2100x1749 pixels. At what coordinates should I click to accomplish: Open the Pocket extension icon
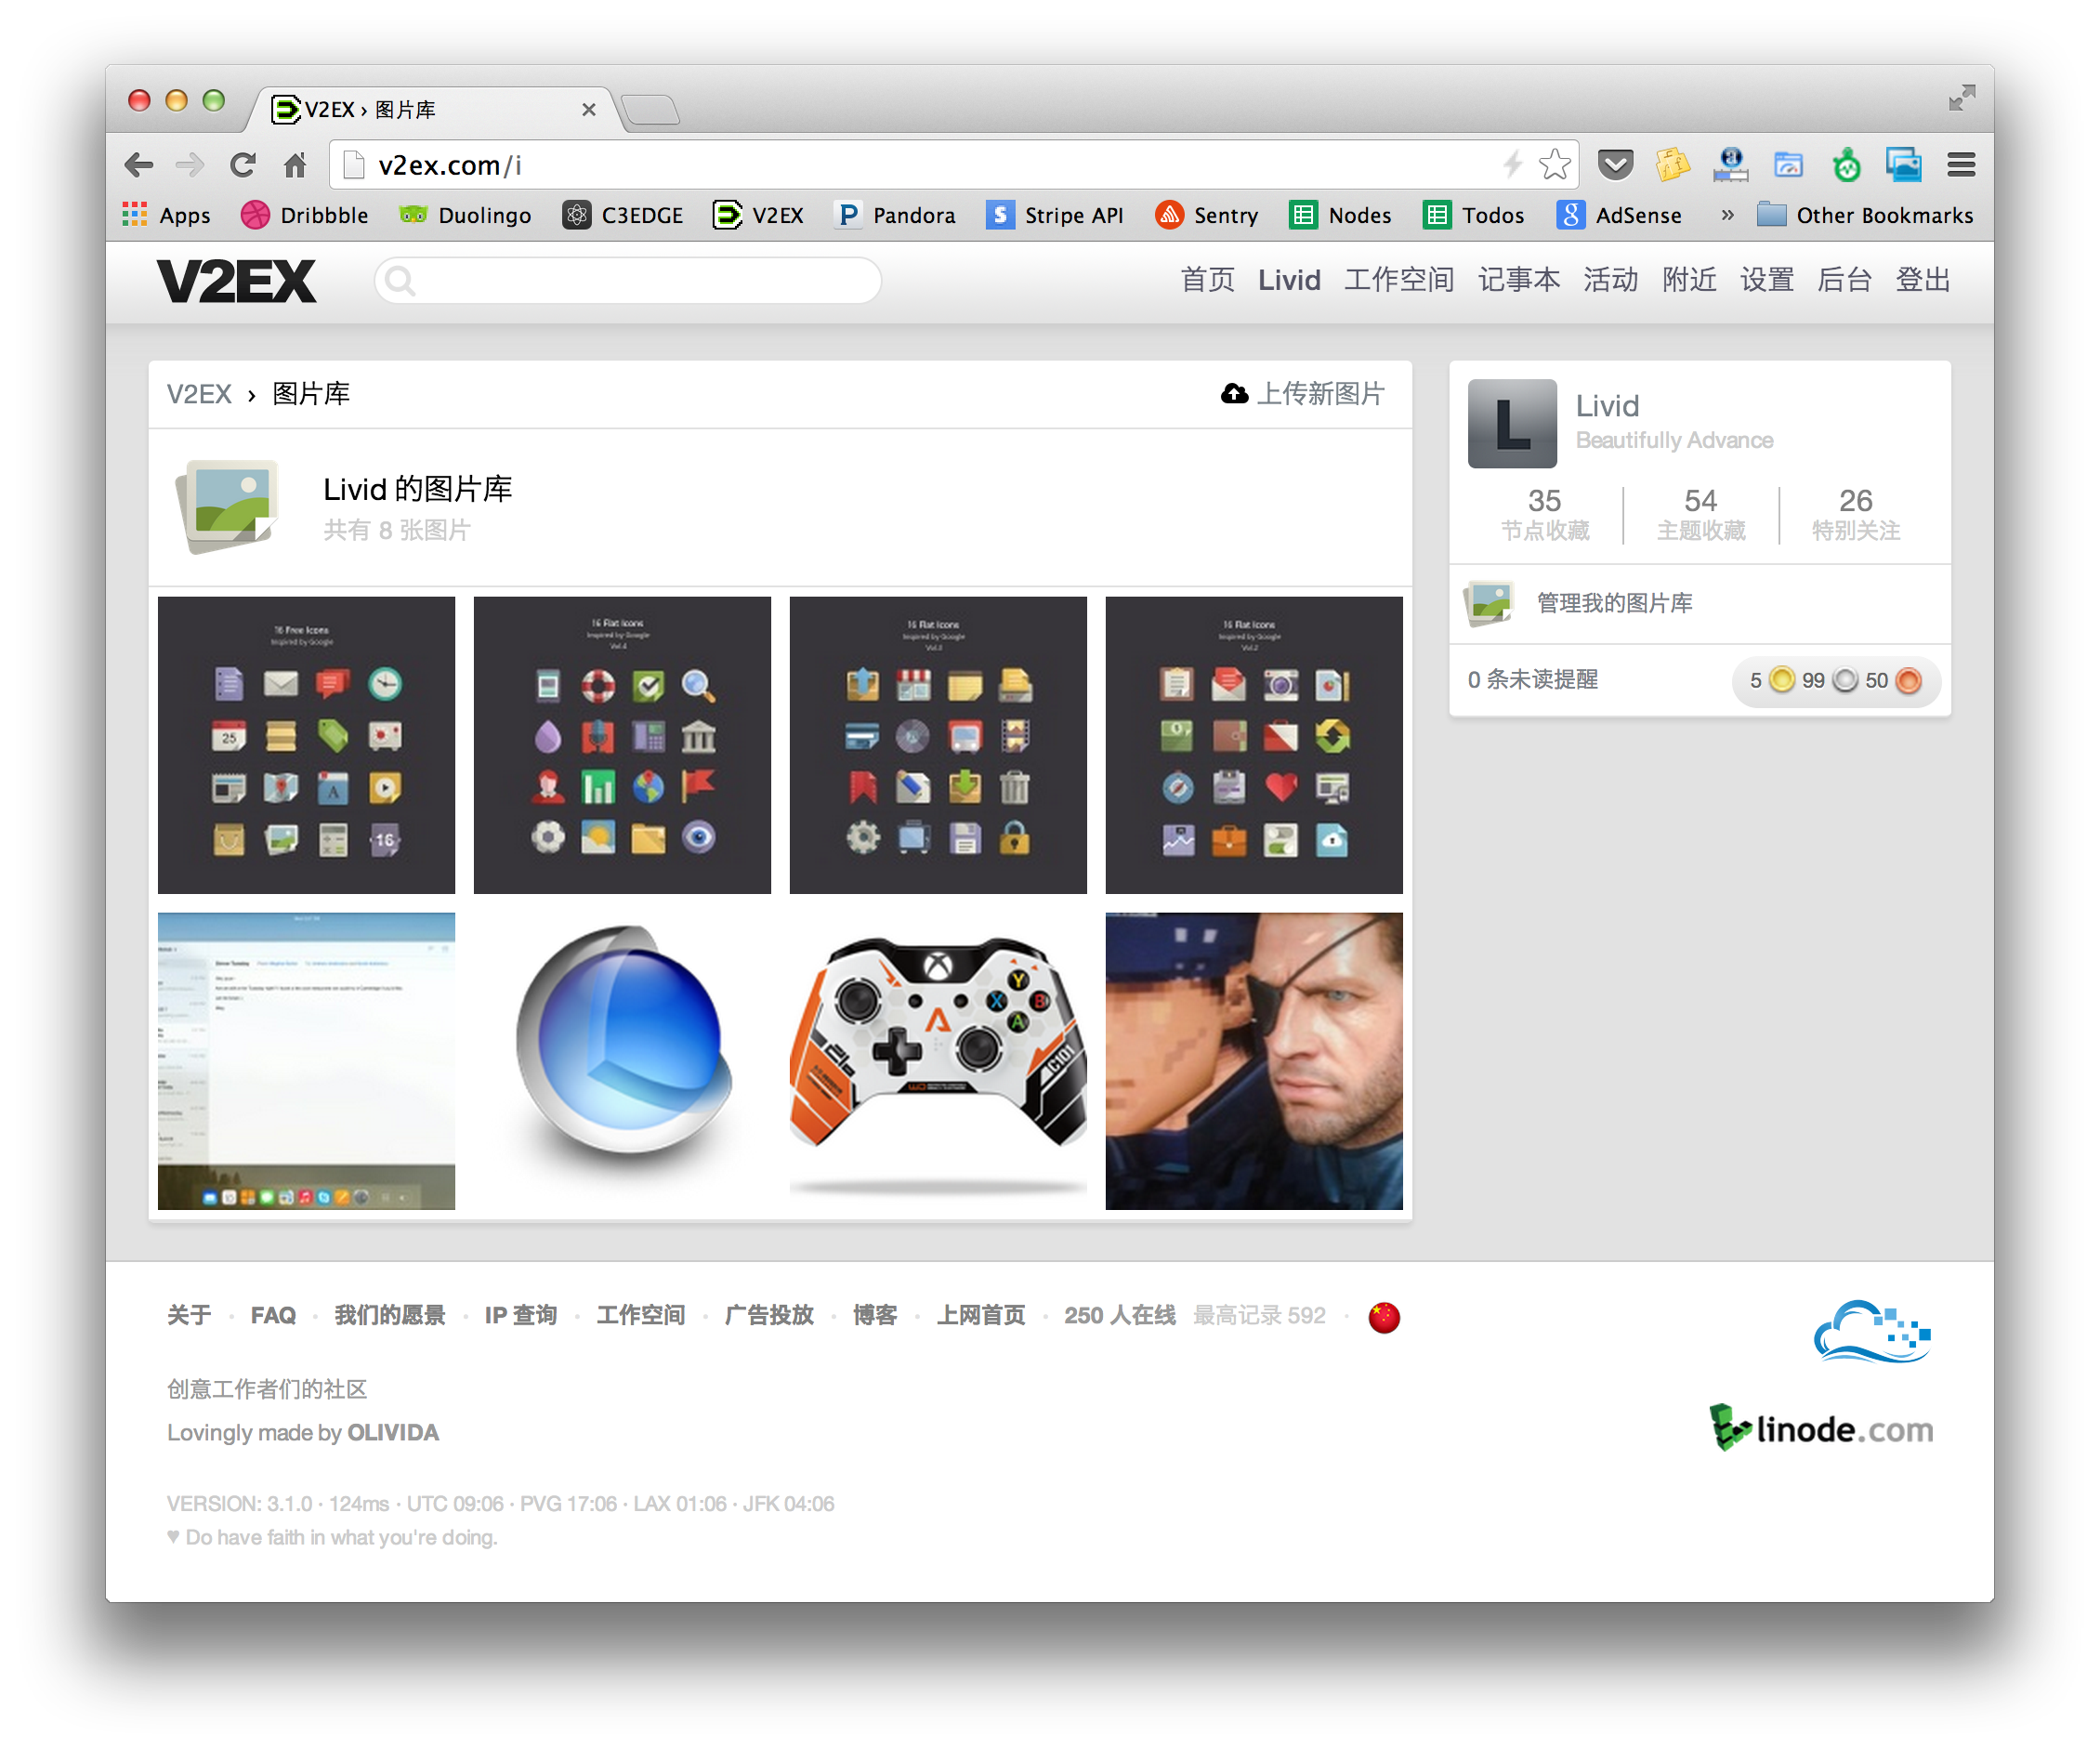point(1615,164)
